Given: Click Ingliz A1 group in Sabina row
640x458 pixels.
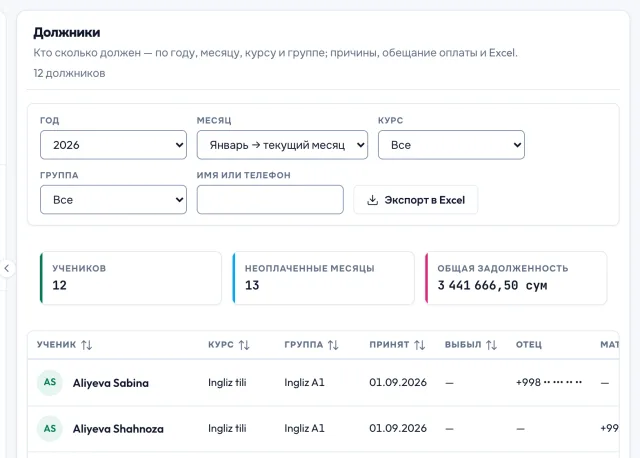Looking at the screenshot, I should click(304, 382).
